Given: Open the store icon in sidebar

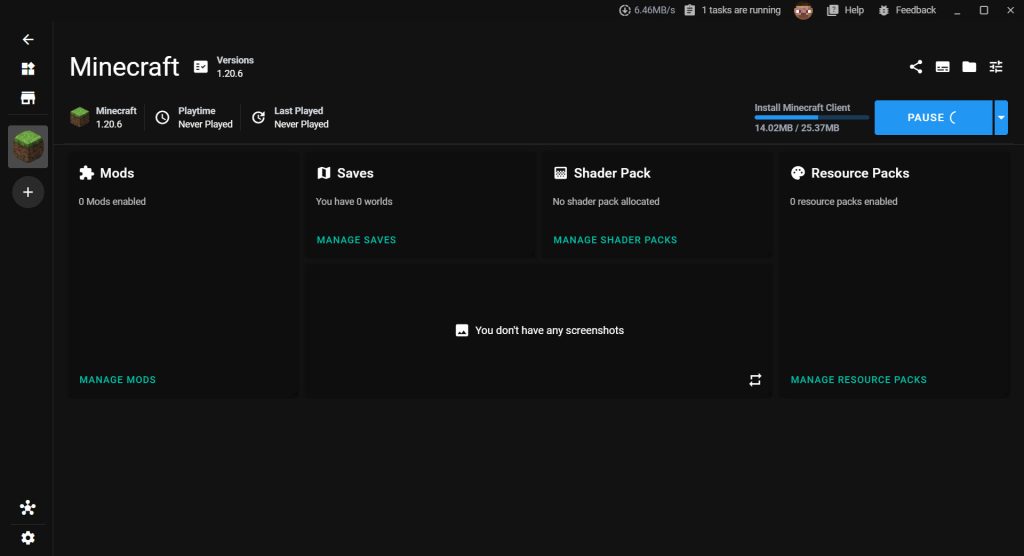Looking at the screenshot, I should coord(27,98).
